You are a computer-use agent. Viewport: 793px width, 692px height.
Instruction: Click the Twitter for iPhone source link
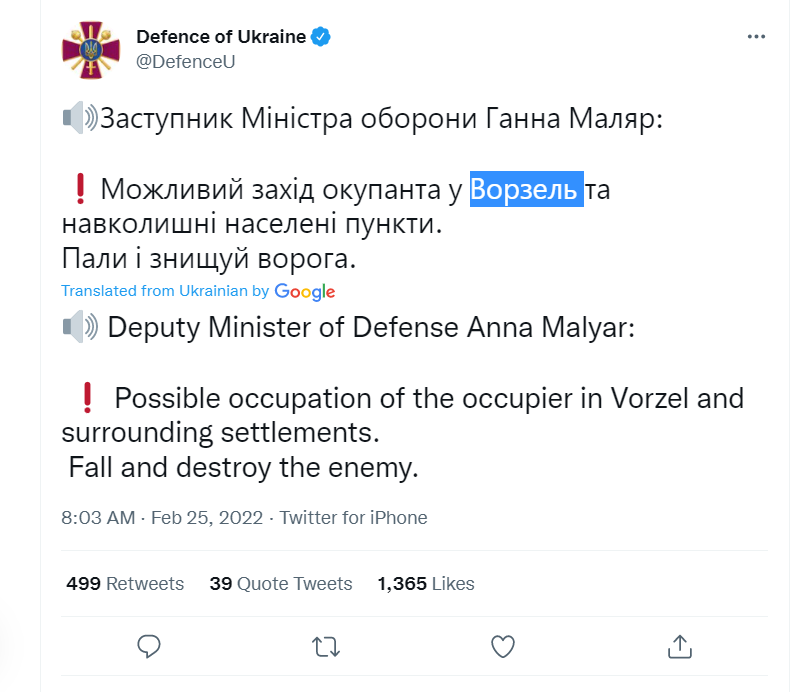point(353,518)
